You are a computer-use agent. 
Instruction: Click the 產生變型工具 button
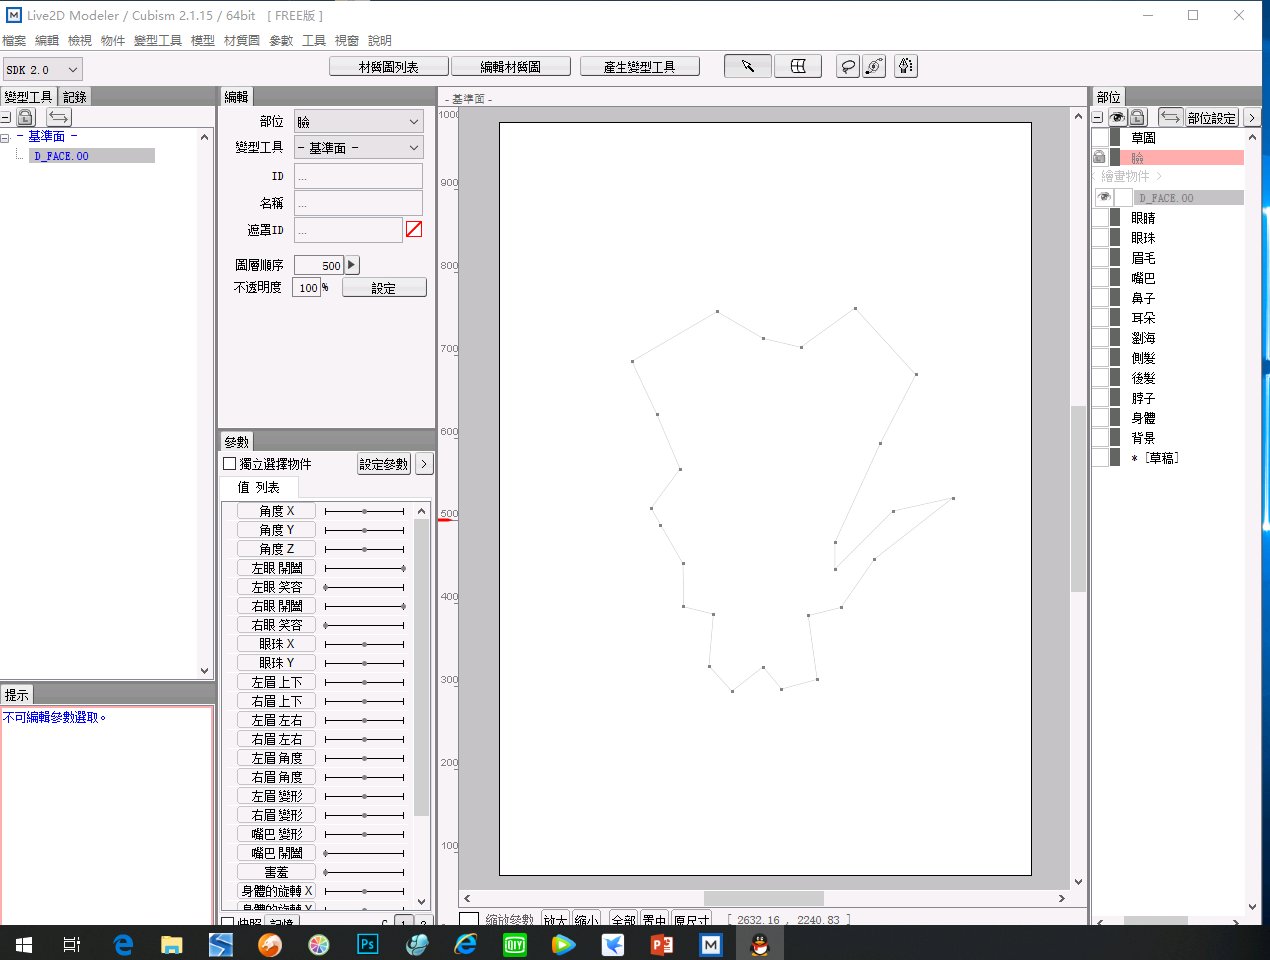pos(640,66)
